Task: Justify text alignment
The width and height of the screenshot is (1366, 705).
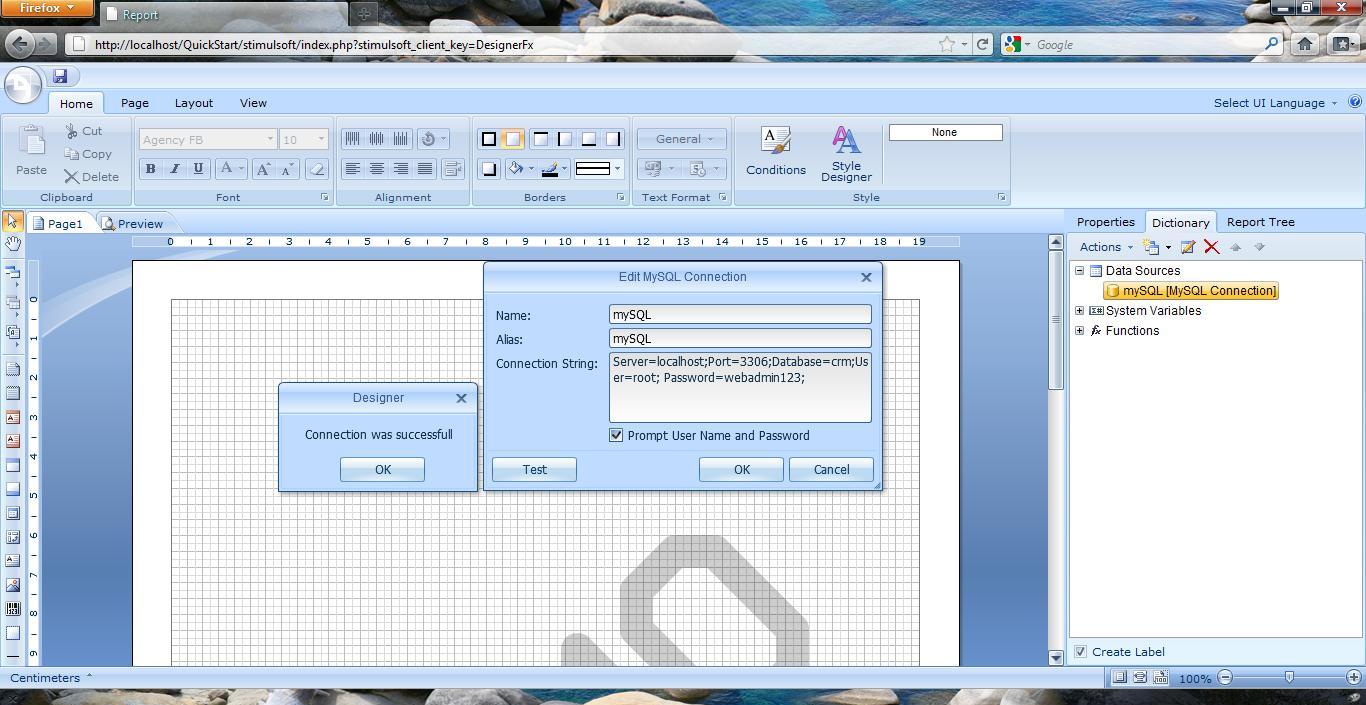Action: tap(424, 169)
